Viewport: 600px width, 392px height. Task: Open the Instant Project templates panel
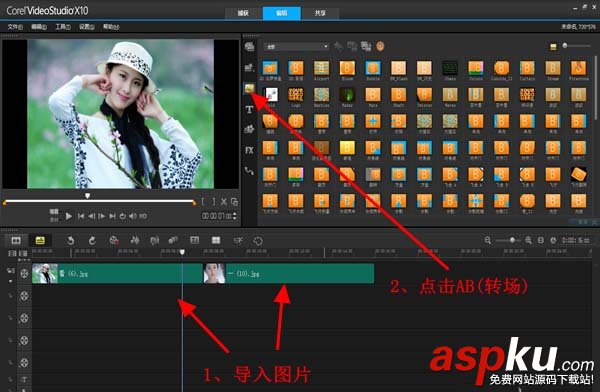249,68
